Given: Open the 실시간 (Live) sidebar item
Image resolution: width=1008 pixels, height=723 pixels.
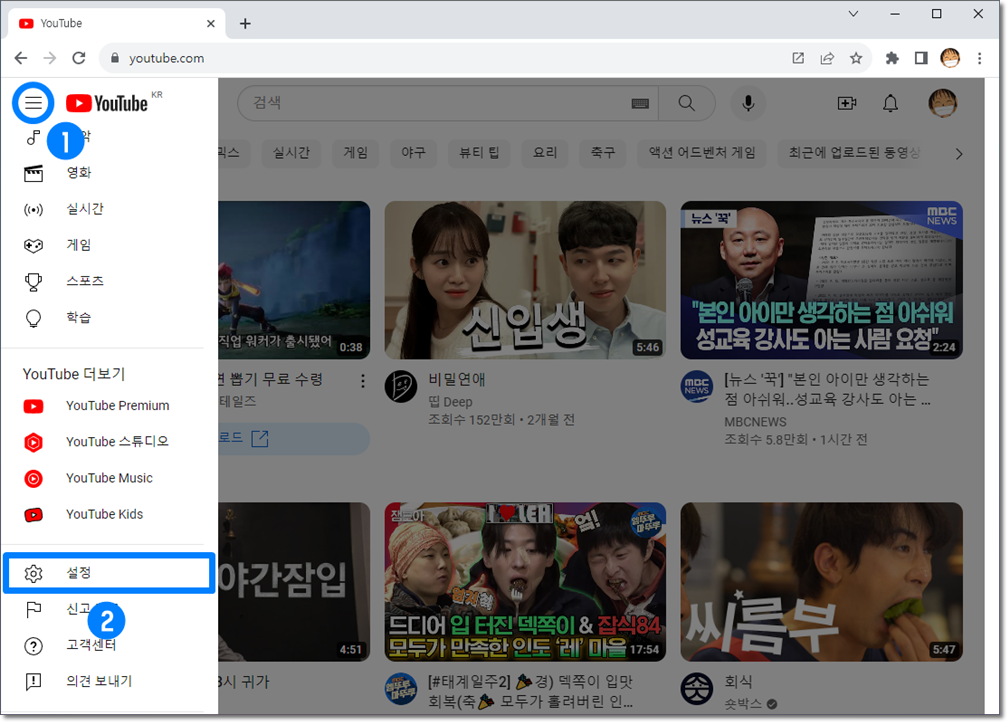Looking at the screenshot, I should [x=103, y=209].
